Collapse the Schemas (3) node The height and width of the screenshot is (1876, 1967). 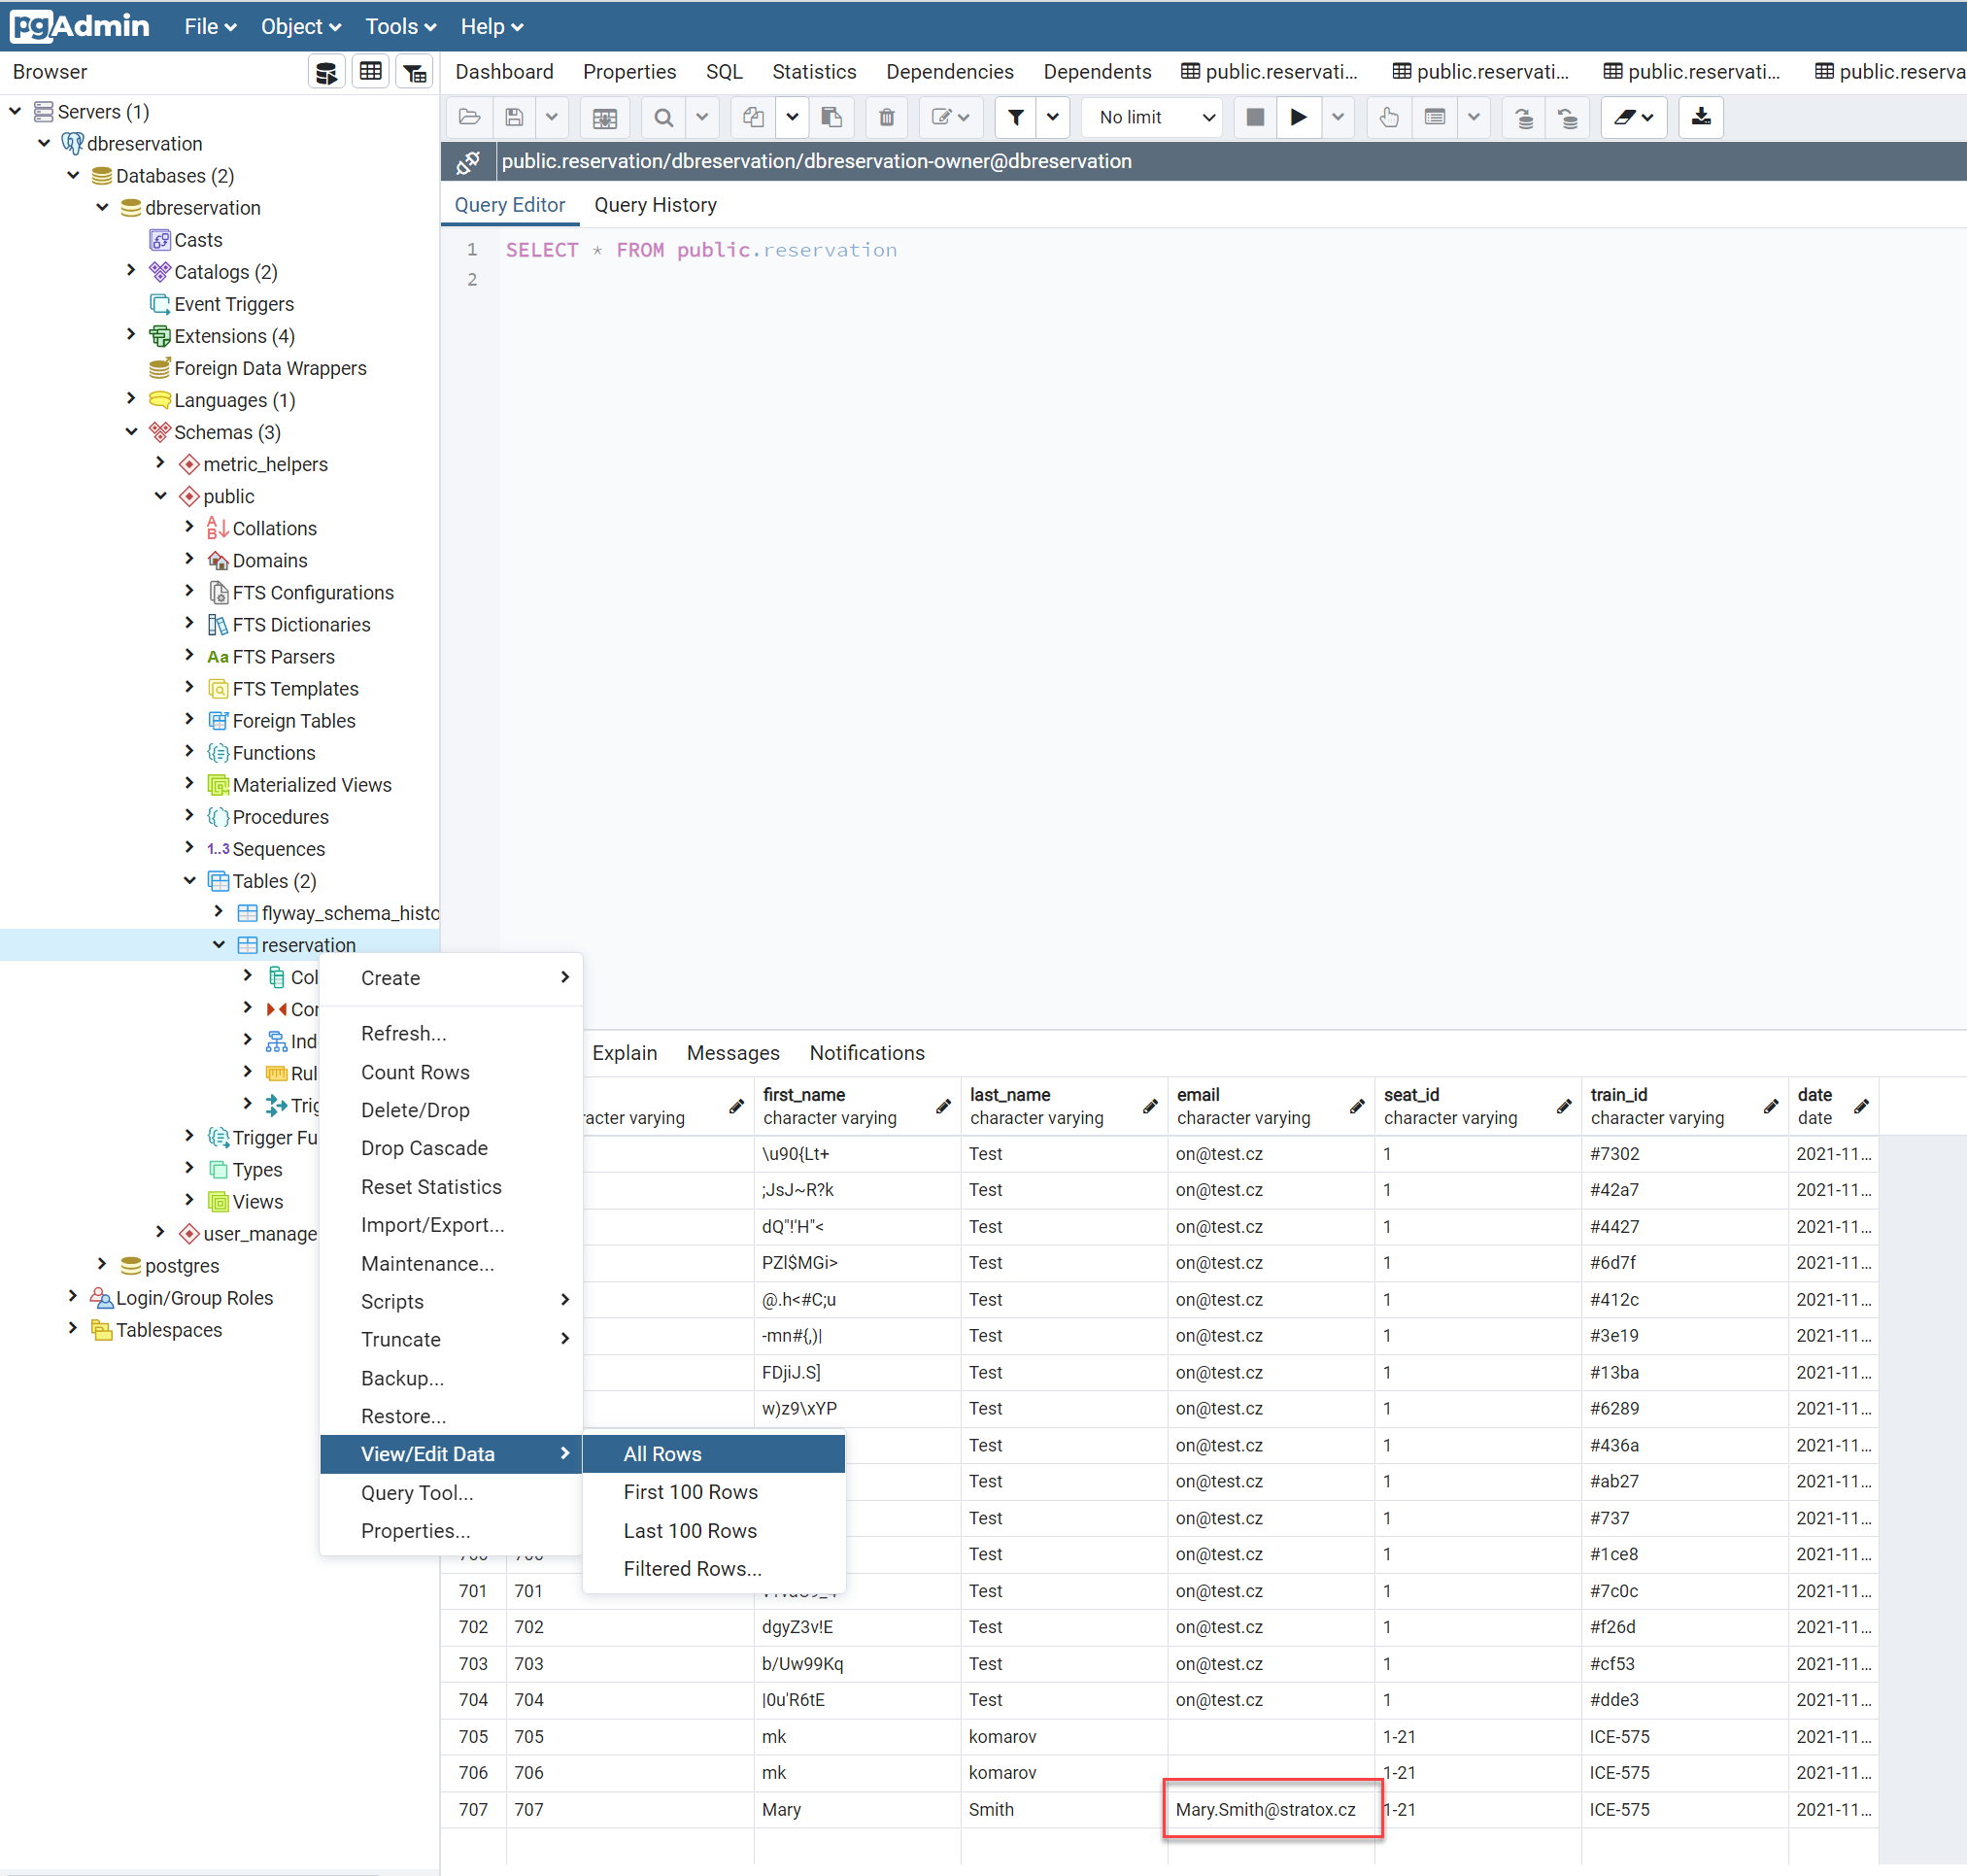[131, 431]
